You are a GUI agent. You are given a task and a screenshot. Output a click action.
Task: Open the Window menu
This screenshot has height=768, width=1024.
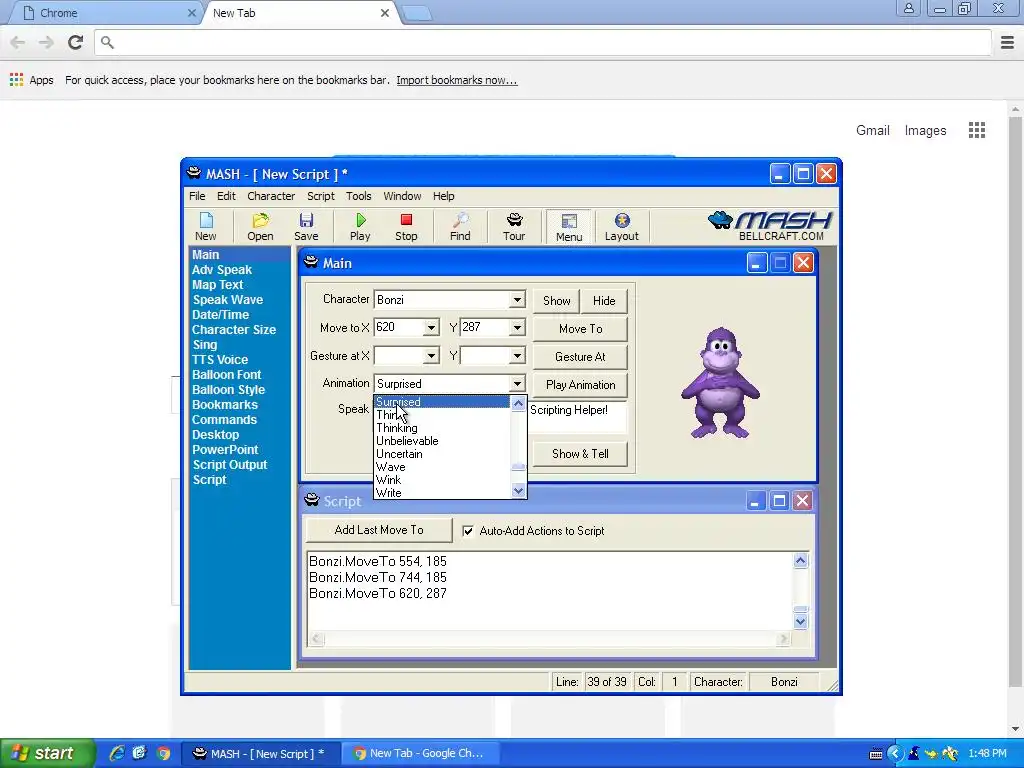click(x=402, y=196)
